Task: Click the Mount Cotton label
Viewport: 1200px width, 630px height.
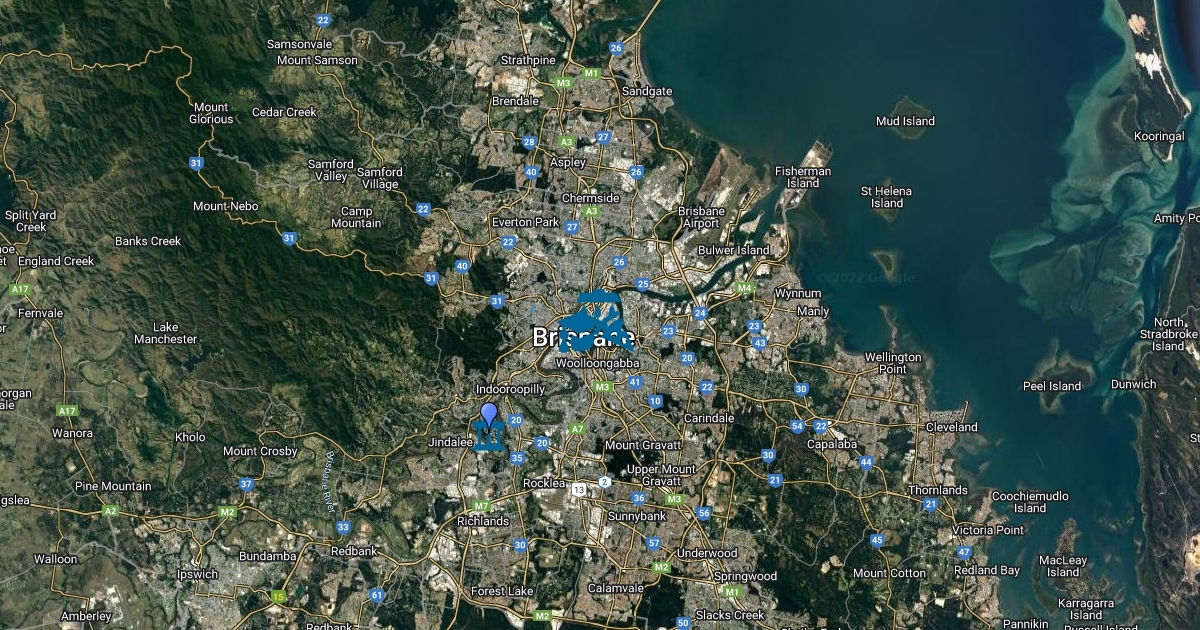Action: pos(889,573)
